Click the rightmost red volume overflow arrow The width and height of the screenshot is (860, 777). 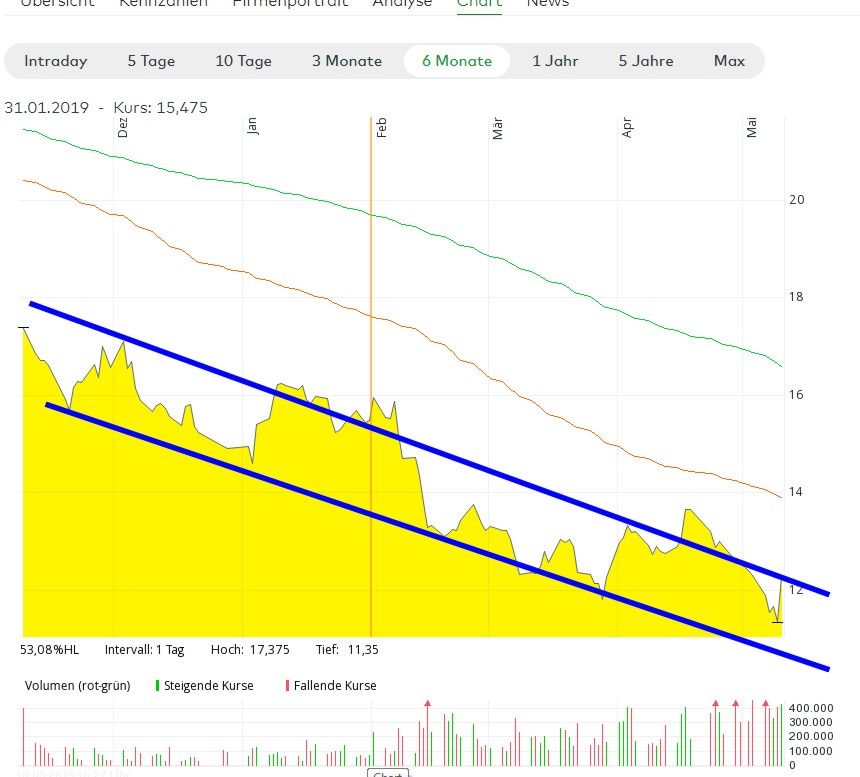pos(766,704)
